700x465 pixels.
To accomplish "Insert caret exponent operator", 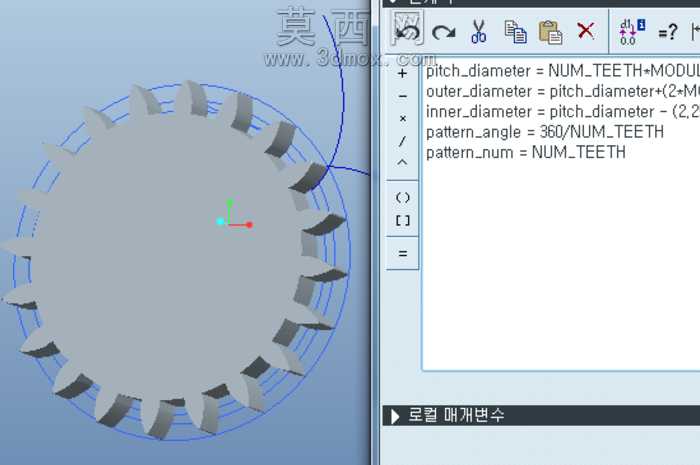I will point(402,162).
